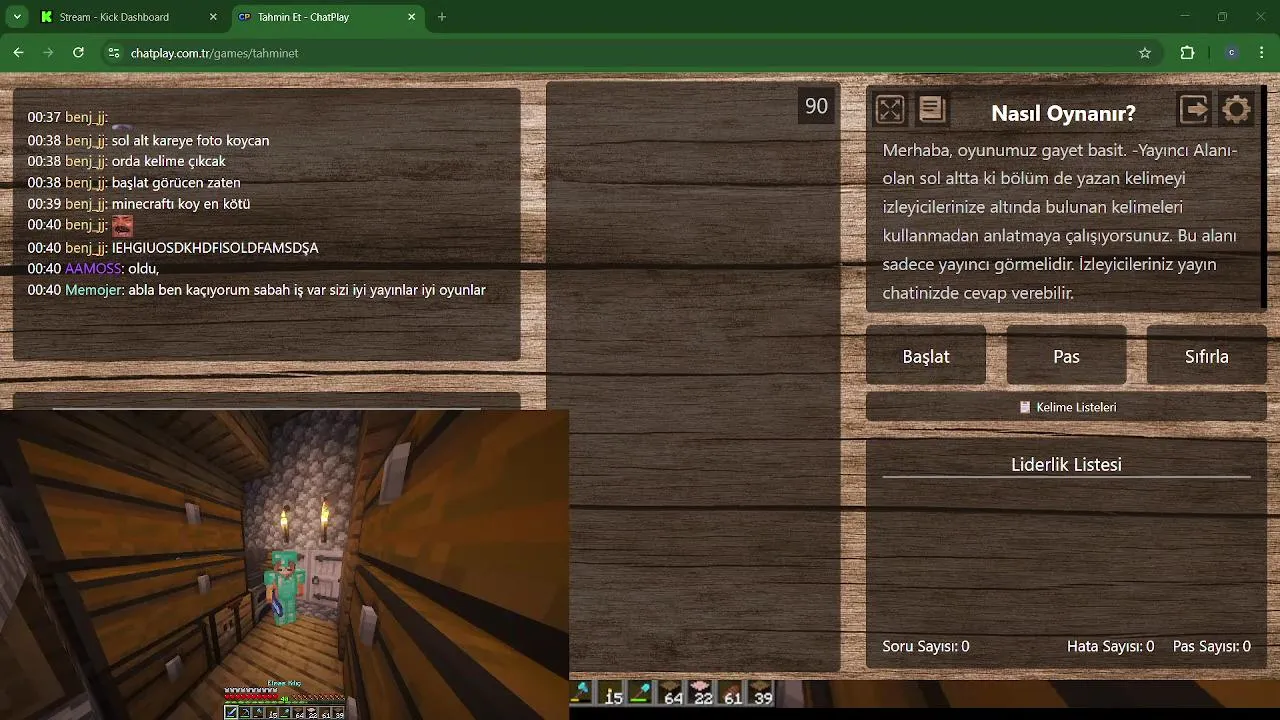Click the 90 timer counter
This screenshot has height=720, width=1280.
point(816,106)
